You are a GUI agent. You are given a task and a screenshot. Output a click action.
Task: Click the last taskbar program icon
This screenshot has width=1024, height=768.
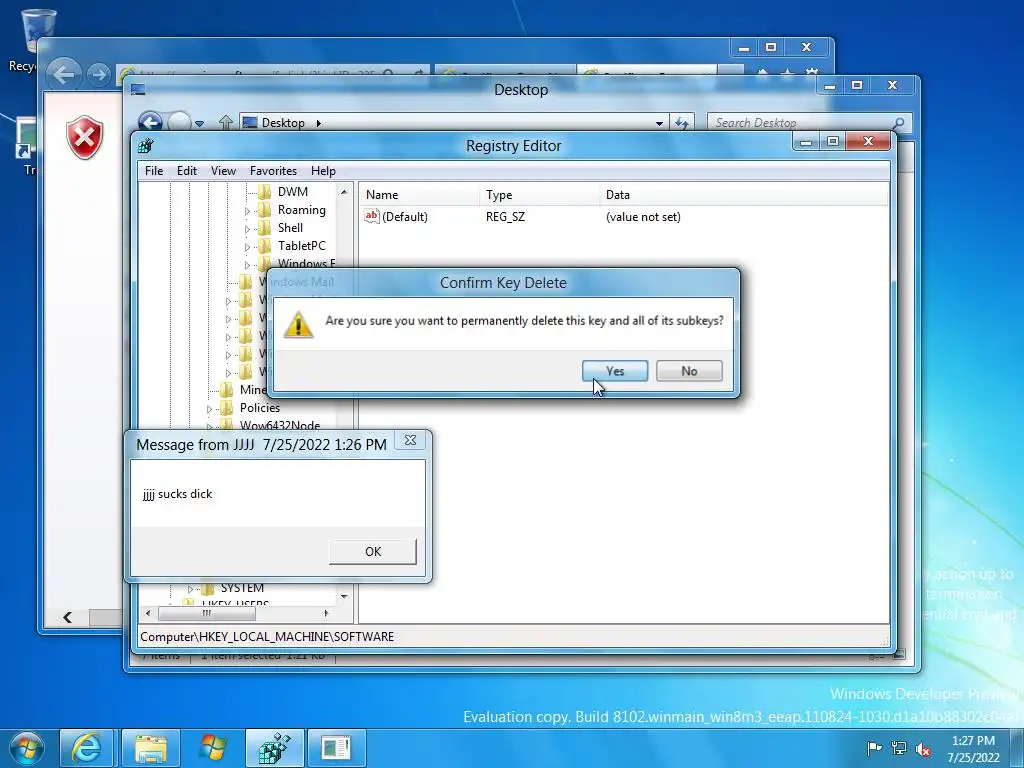[336, 748]
